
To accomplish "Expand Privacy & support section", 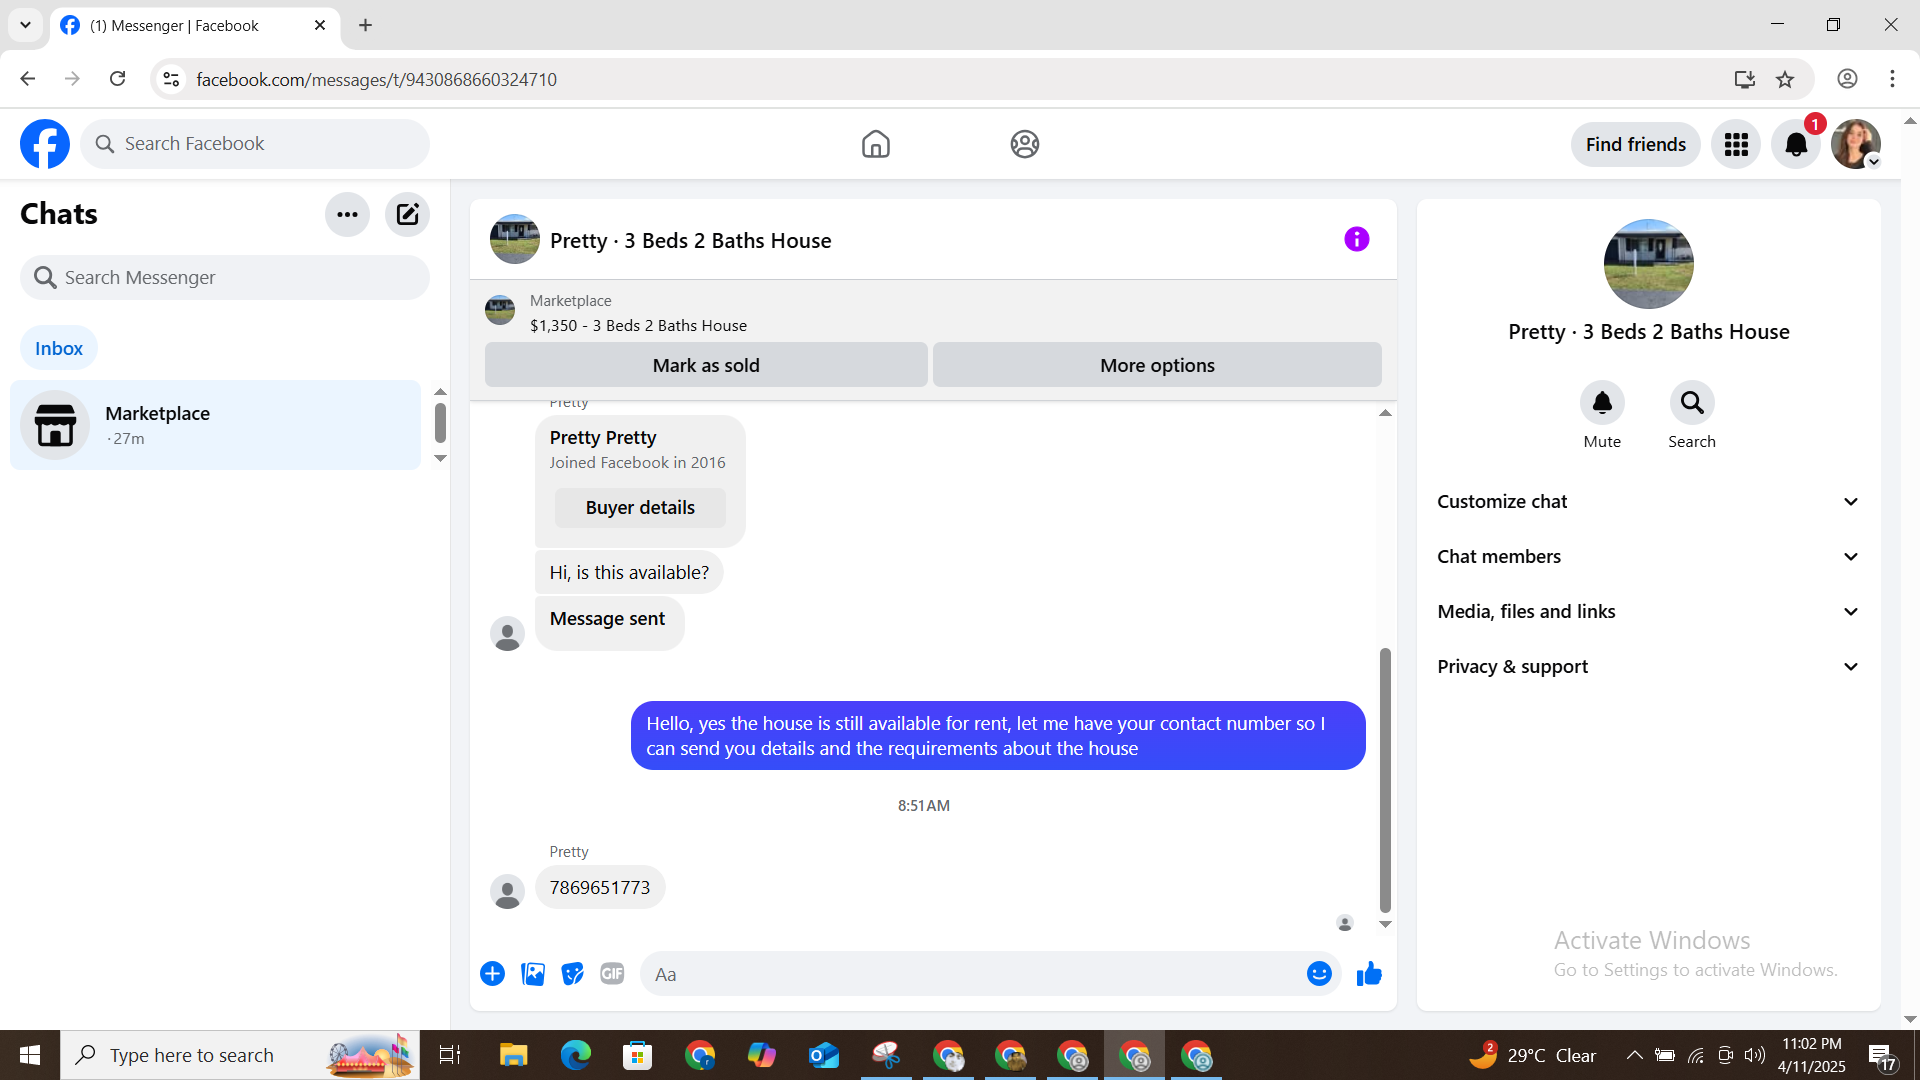I will pos(1648,667).
